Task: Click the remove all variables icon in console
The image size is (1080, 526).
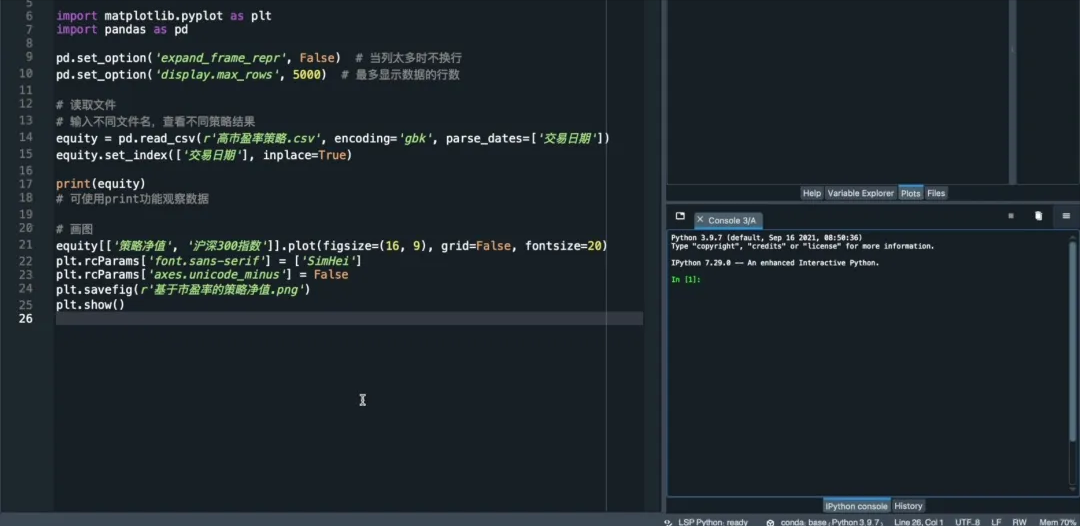Action: tap(1038, 216)
